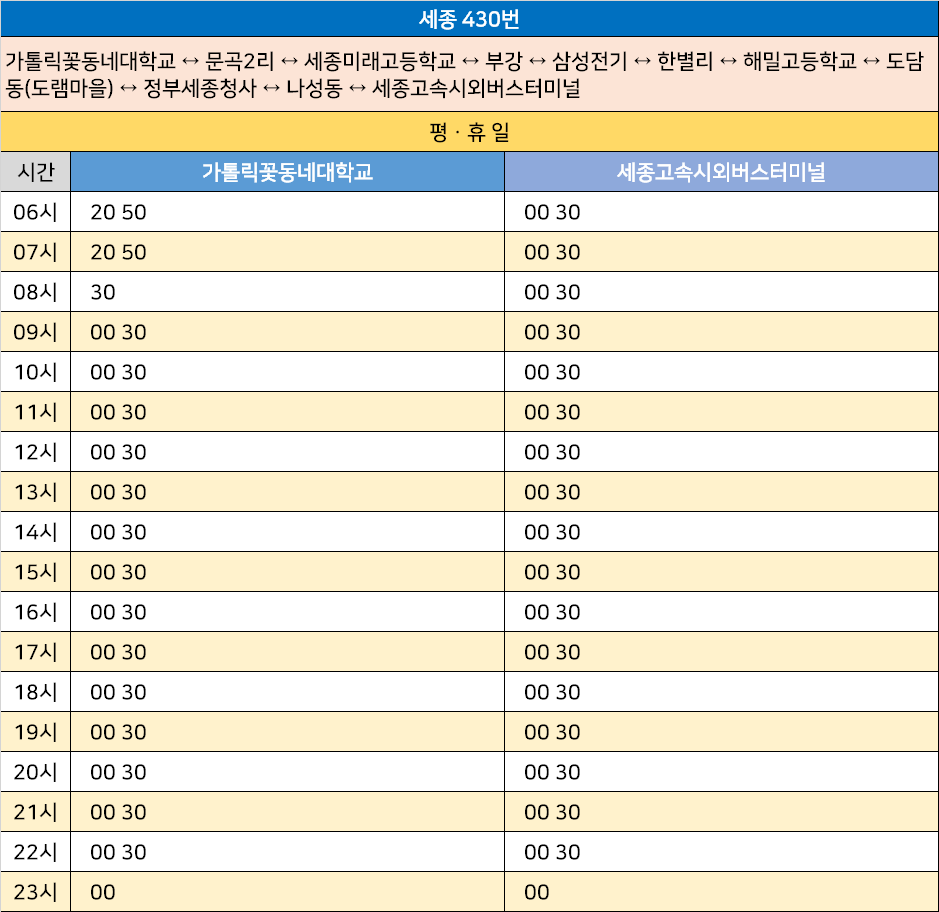Select the '21시' hour cell
The width and height of the screenshot is (939, 912).
pos(36,813)
